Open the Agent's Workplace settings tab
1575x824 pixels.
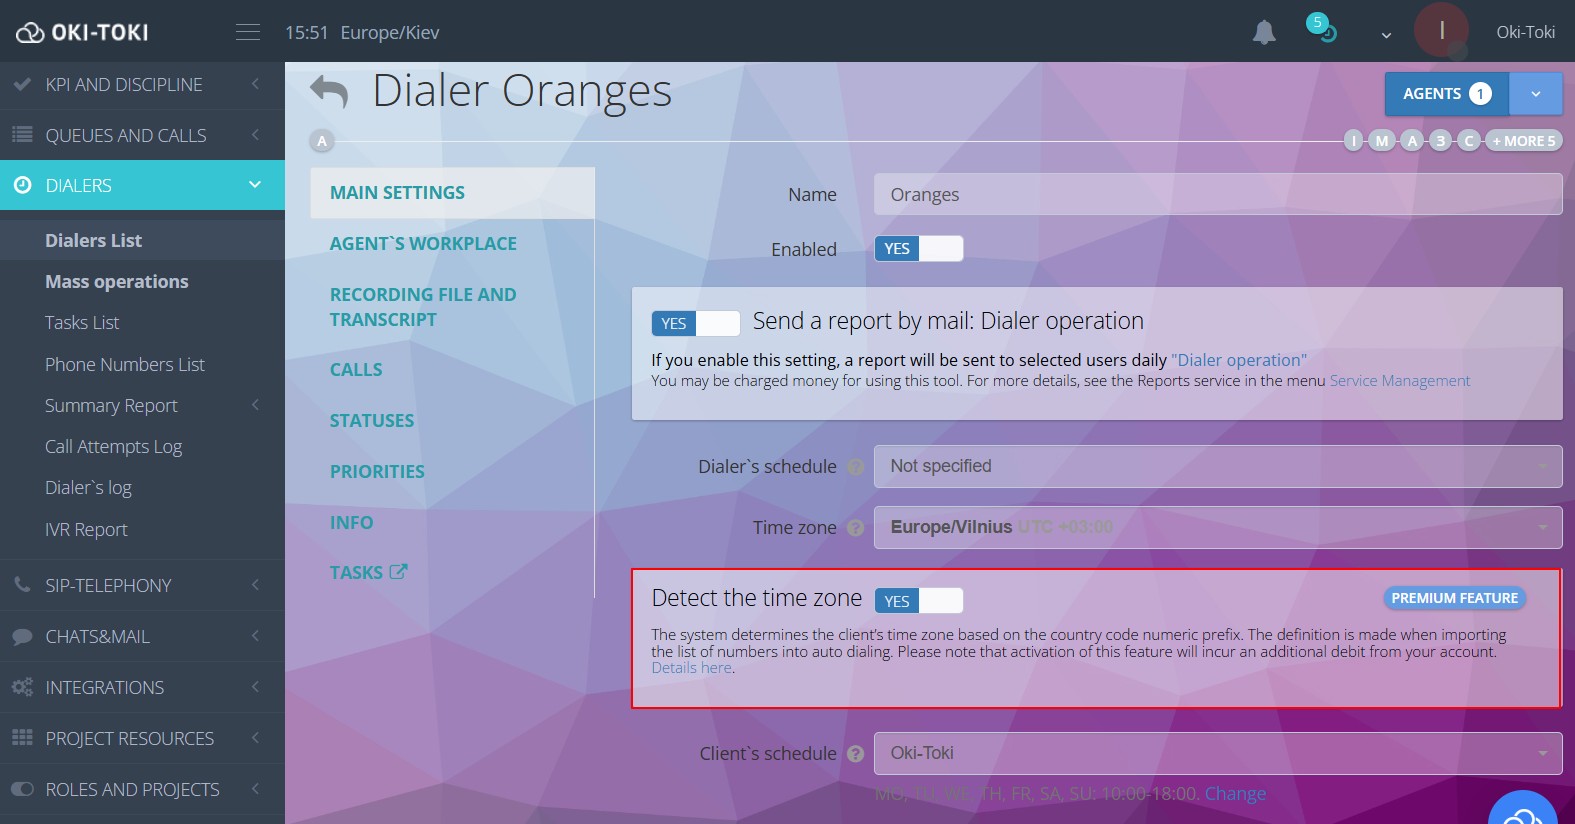(x=423, y=244)
